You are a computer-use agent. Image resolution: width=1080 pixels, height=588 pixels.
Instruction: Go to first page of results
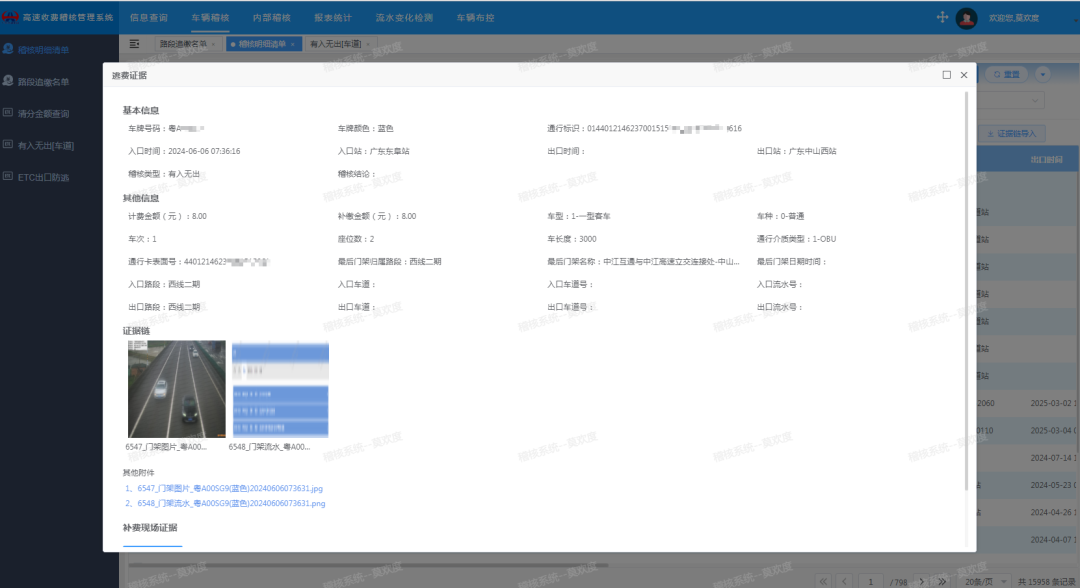(x=823, y=582)
